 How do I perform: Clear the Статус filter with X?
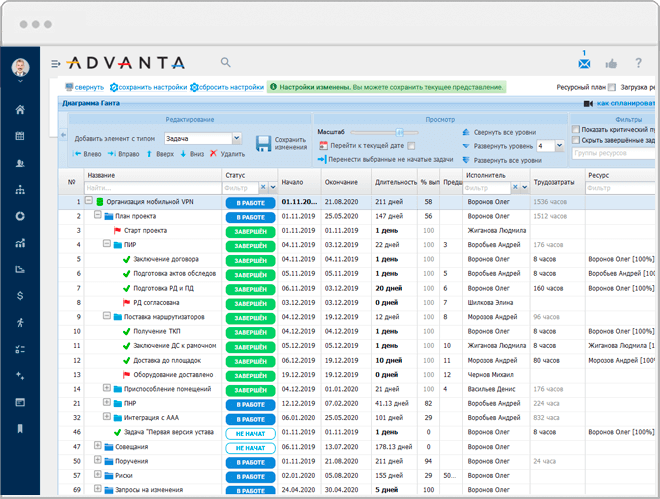[263, 187]
